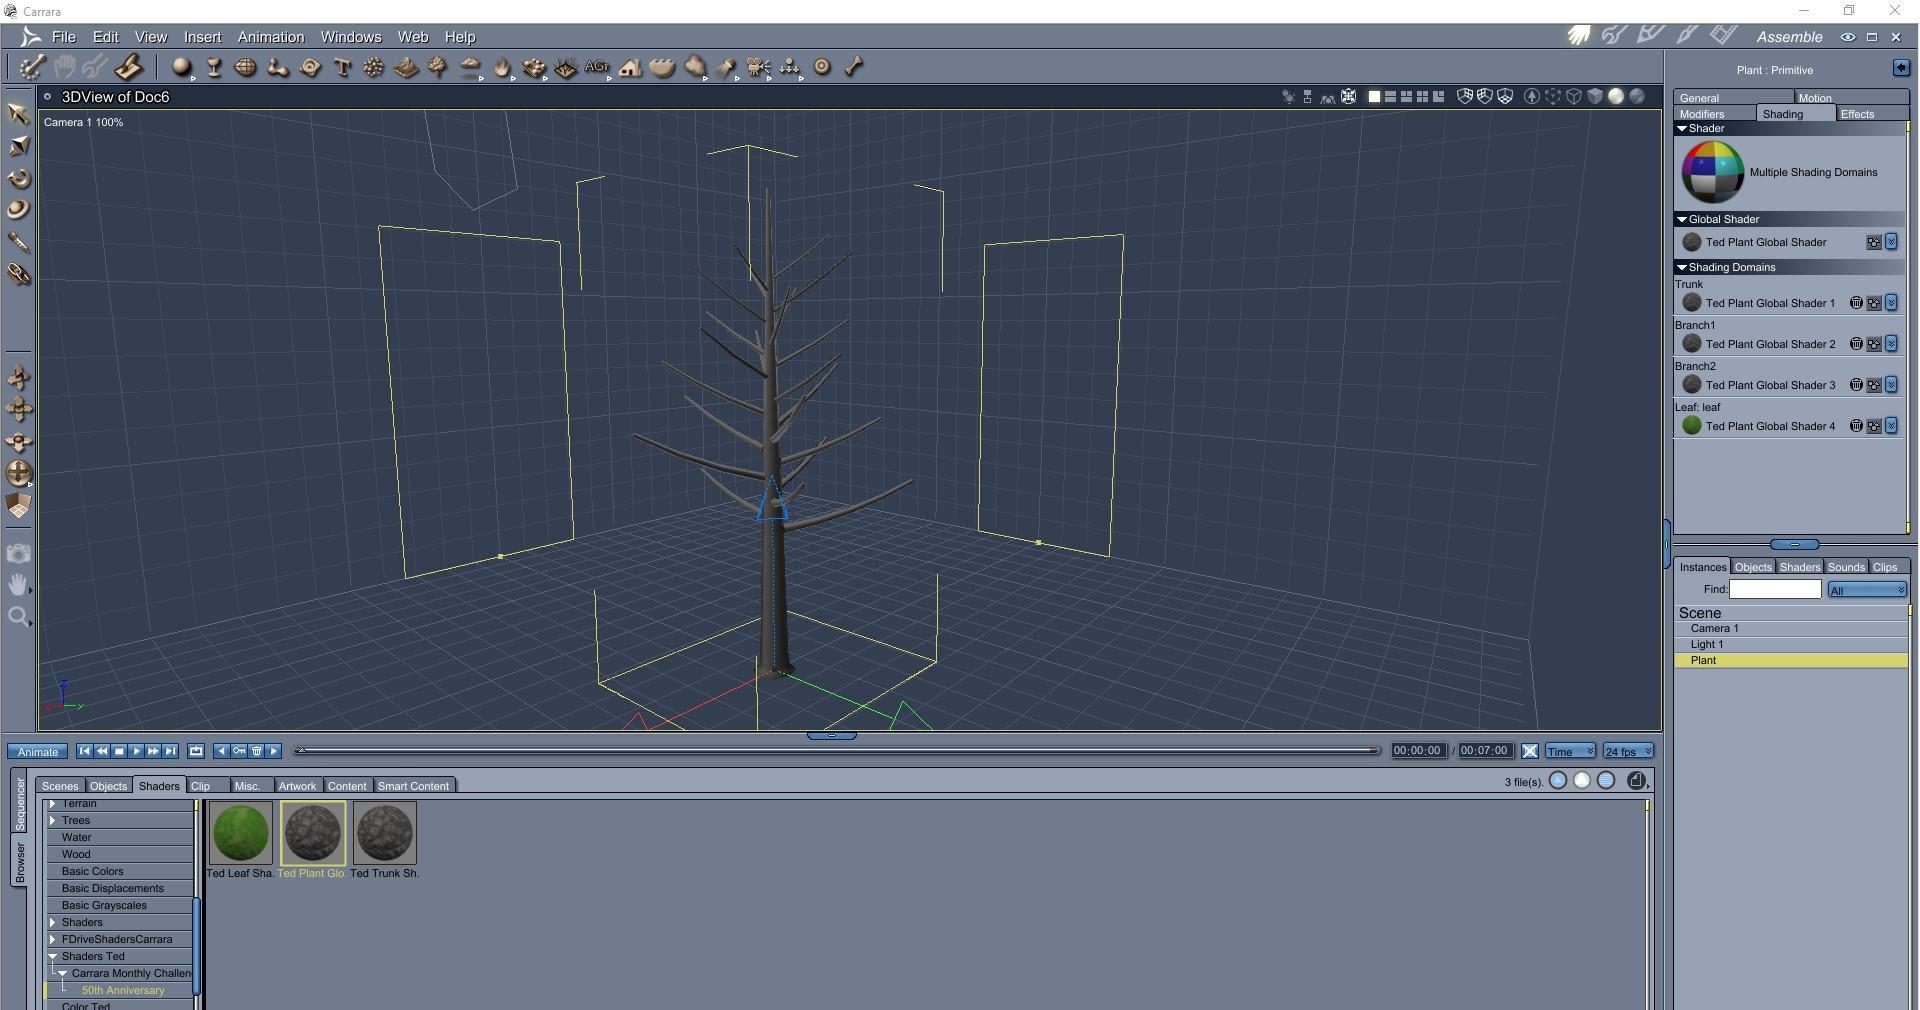Toggle the X icon beside end time
The width and height of the screenshot is (1920, 1010).
point(1530,751)
